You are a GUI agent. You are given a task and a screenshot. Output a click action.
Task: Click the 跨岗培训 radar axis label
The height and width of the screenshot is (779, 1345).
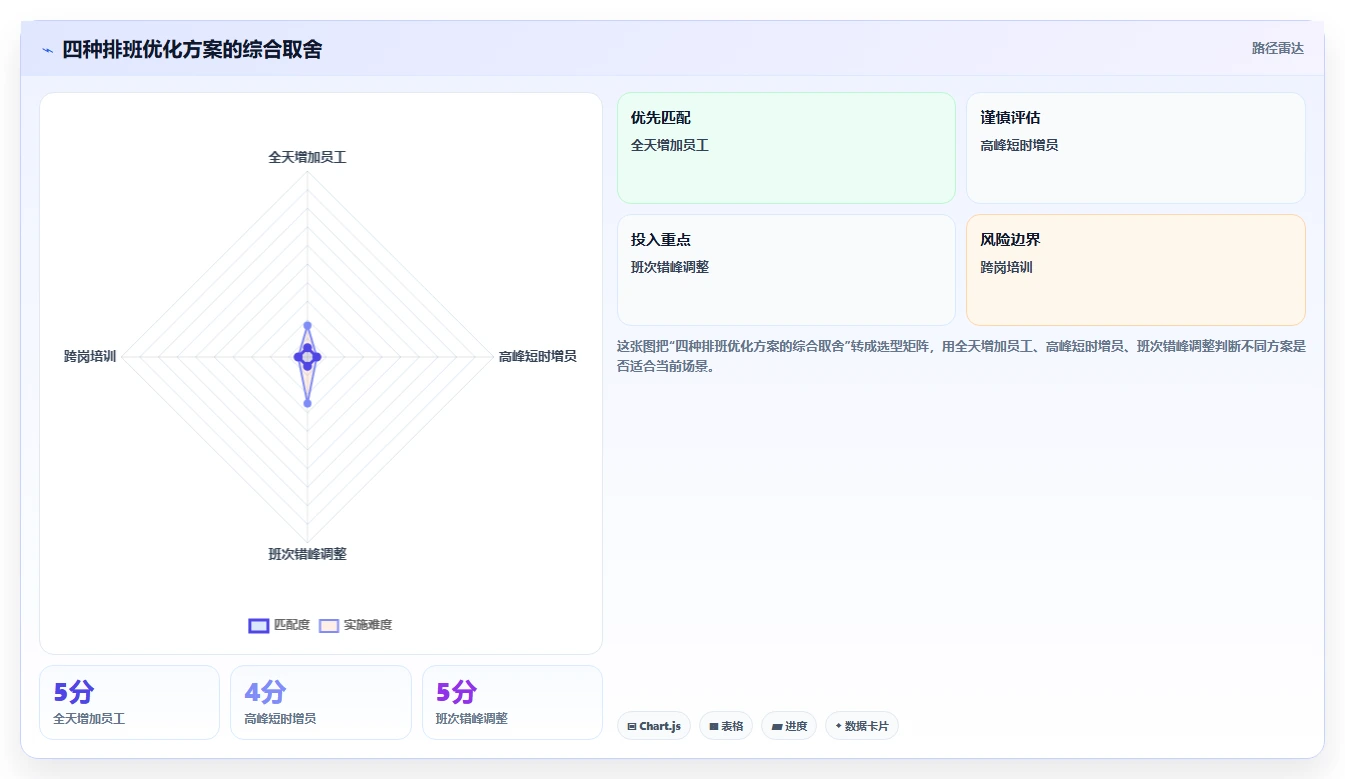90,356
